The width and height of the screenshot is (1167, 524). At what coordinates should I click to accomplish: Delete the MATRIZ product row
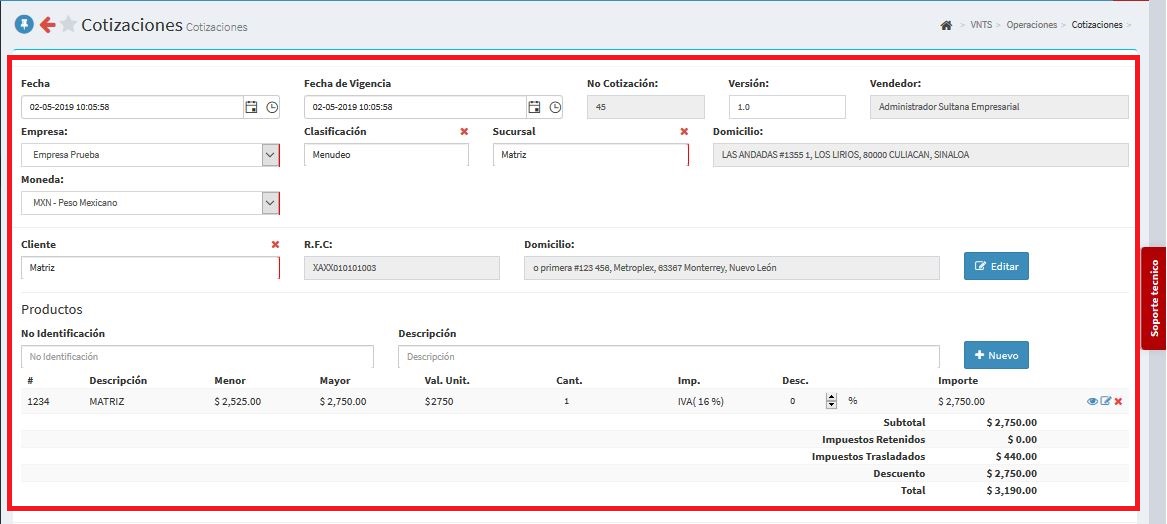point(1118,401)
